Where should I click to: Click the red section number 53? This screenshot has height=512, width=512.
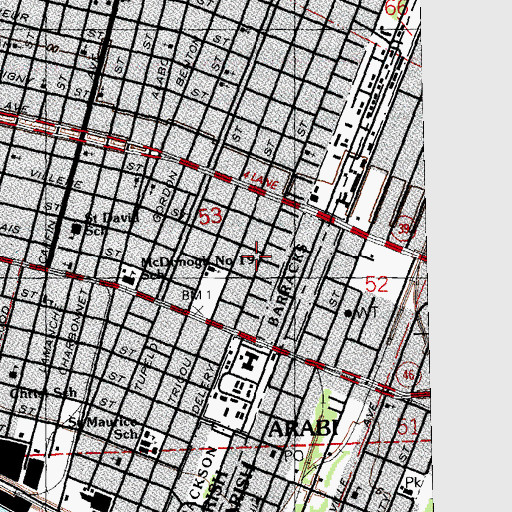pyautogui.click(x=210, y=216)
